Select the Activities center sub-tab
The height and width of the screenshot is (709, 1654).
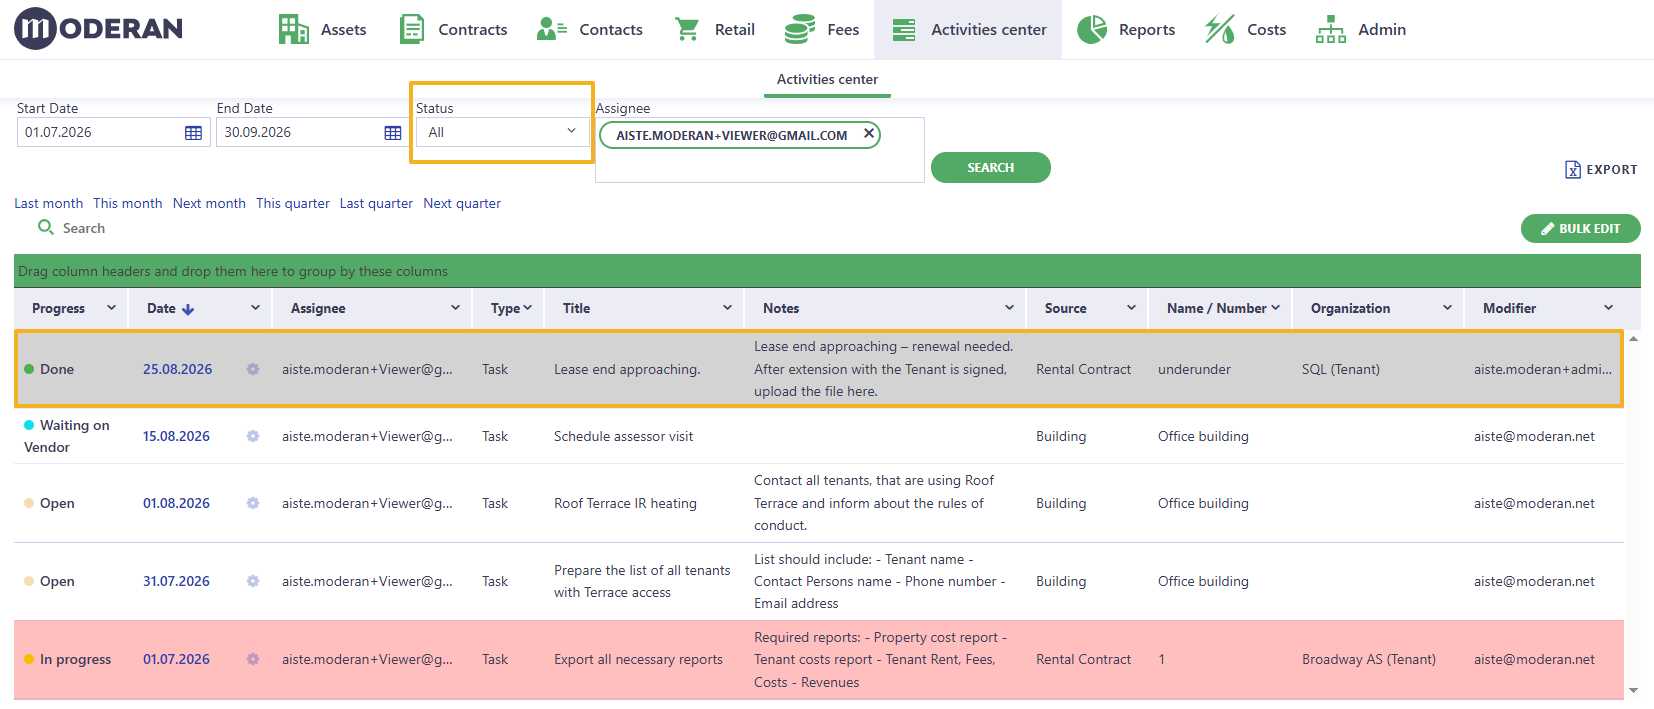pos(827,80)
